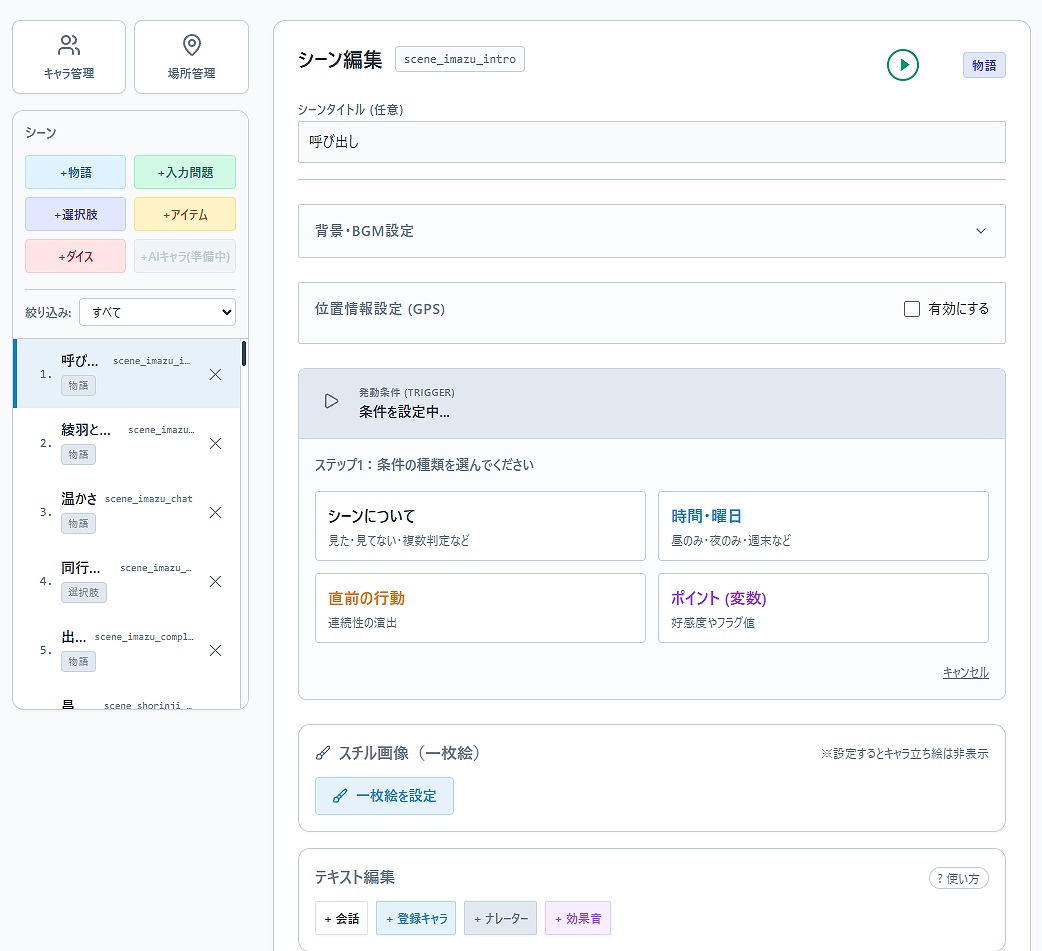Choose the 時間・曜日 condition type
The width and height of the screenshot is (1042, 951).
click(x=822, y=526)
